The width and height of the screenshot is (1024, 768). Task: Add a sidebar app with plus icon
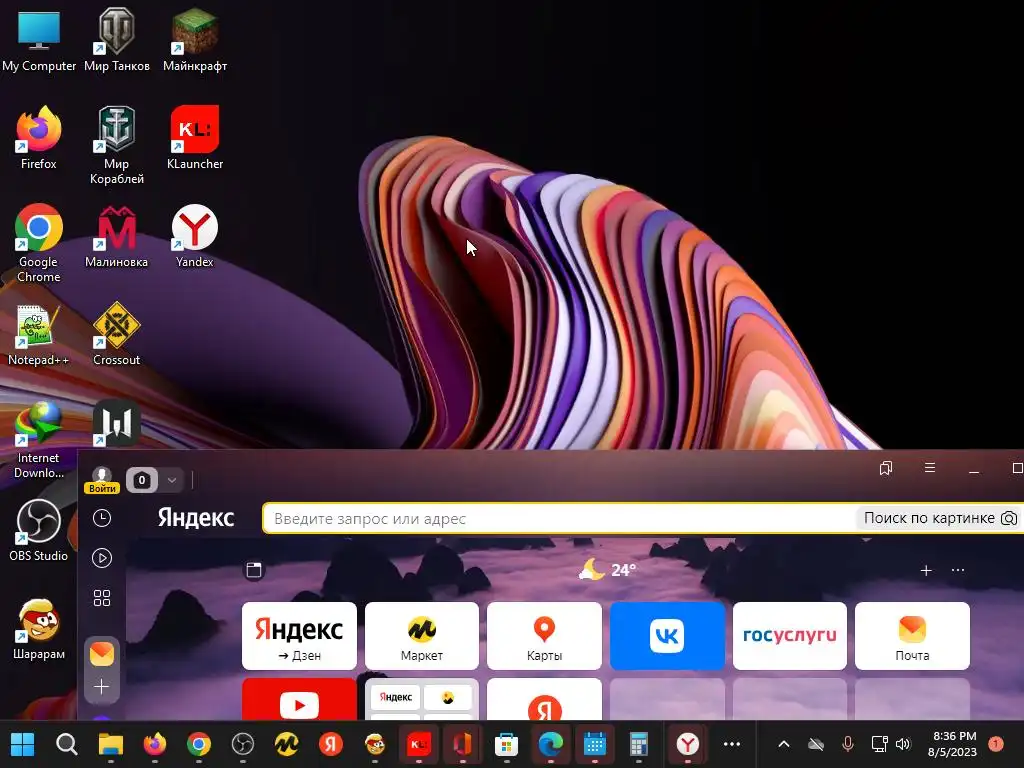[x=102, y=686]
